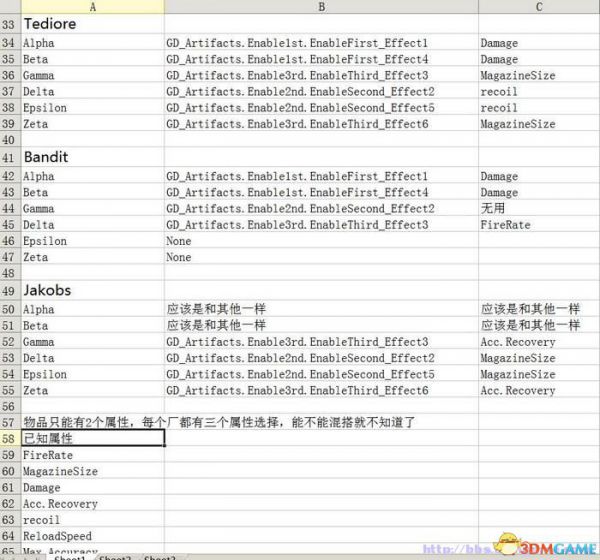Click the 已知属性 active cell

[x=93, y=438]
